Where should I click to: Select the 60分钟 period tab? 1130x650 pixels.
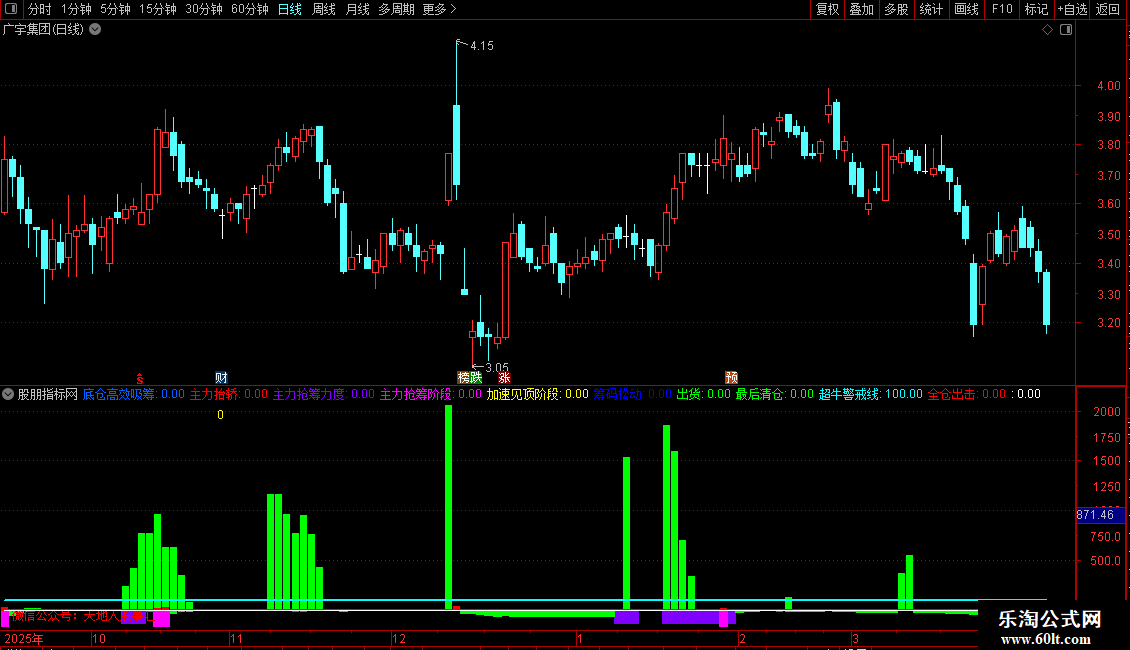(249, 9)
